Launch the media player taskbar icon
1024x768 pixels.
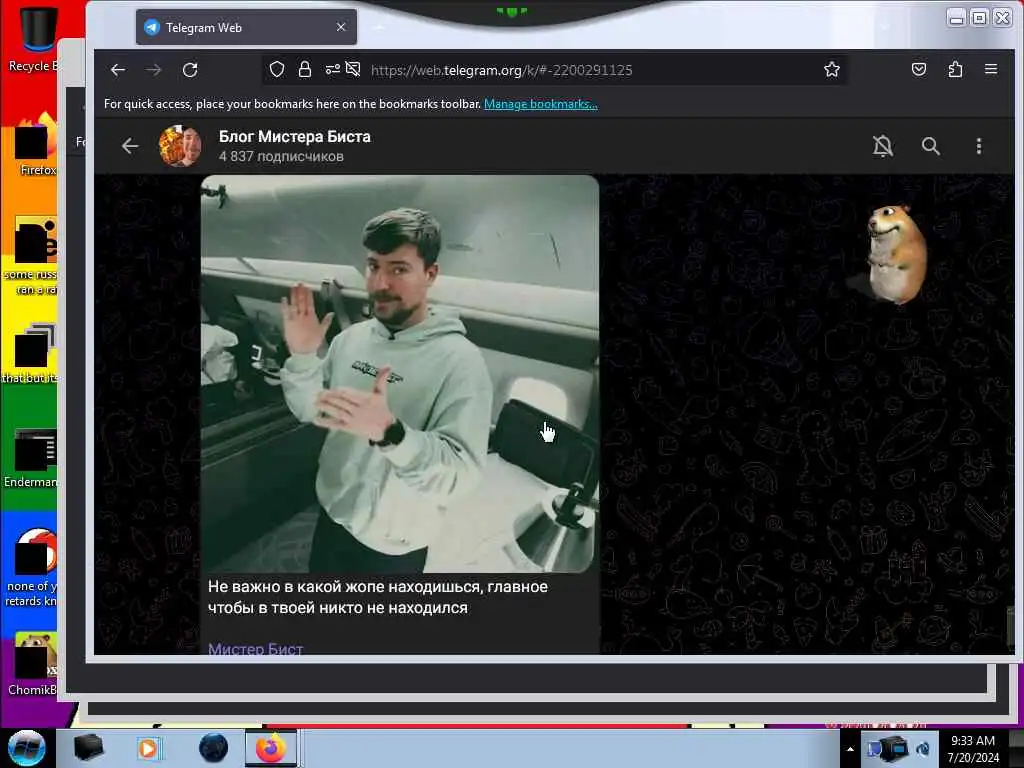click(148, 748)
